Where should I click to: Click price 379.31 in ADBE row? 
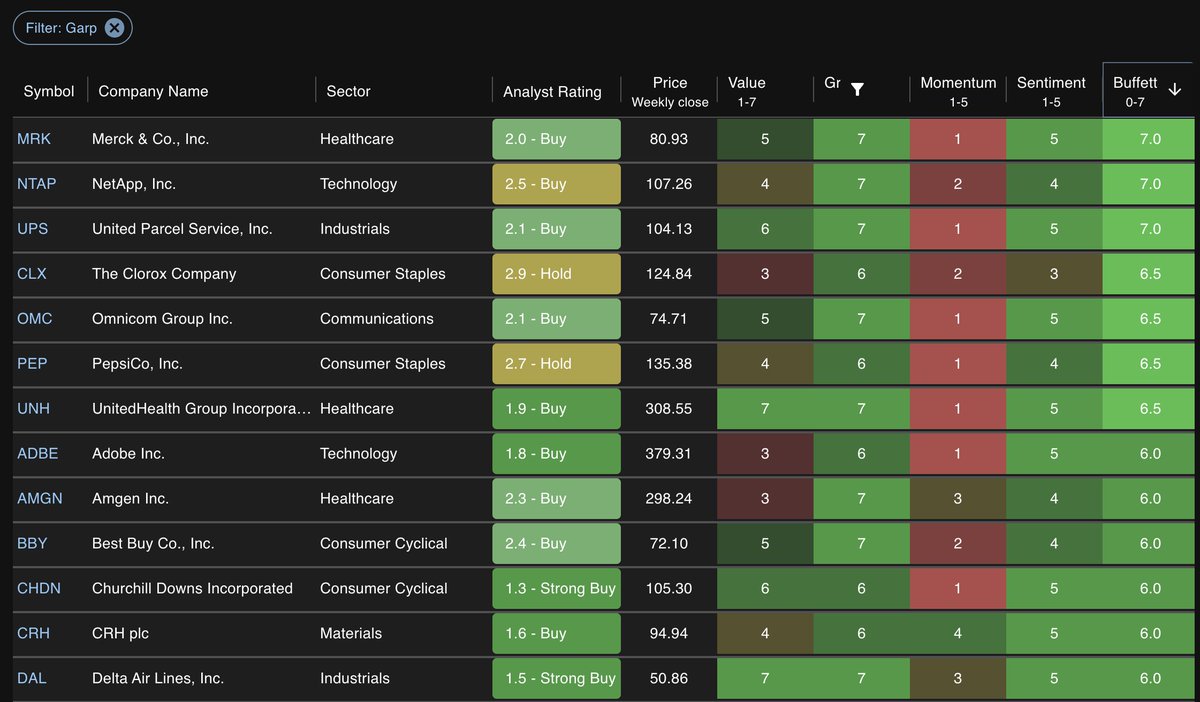(669, 454)
